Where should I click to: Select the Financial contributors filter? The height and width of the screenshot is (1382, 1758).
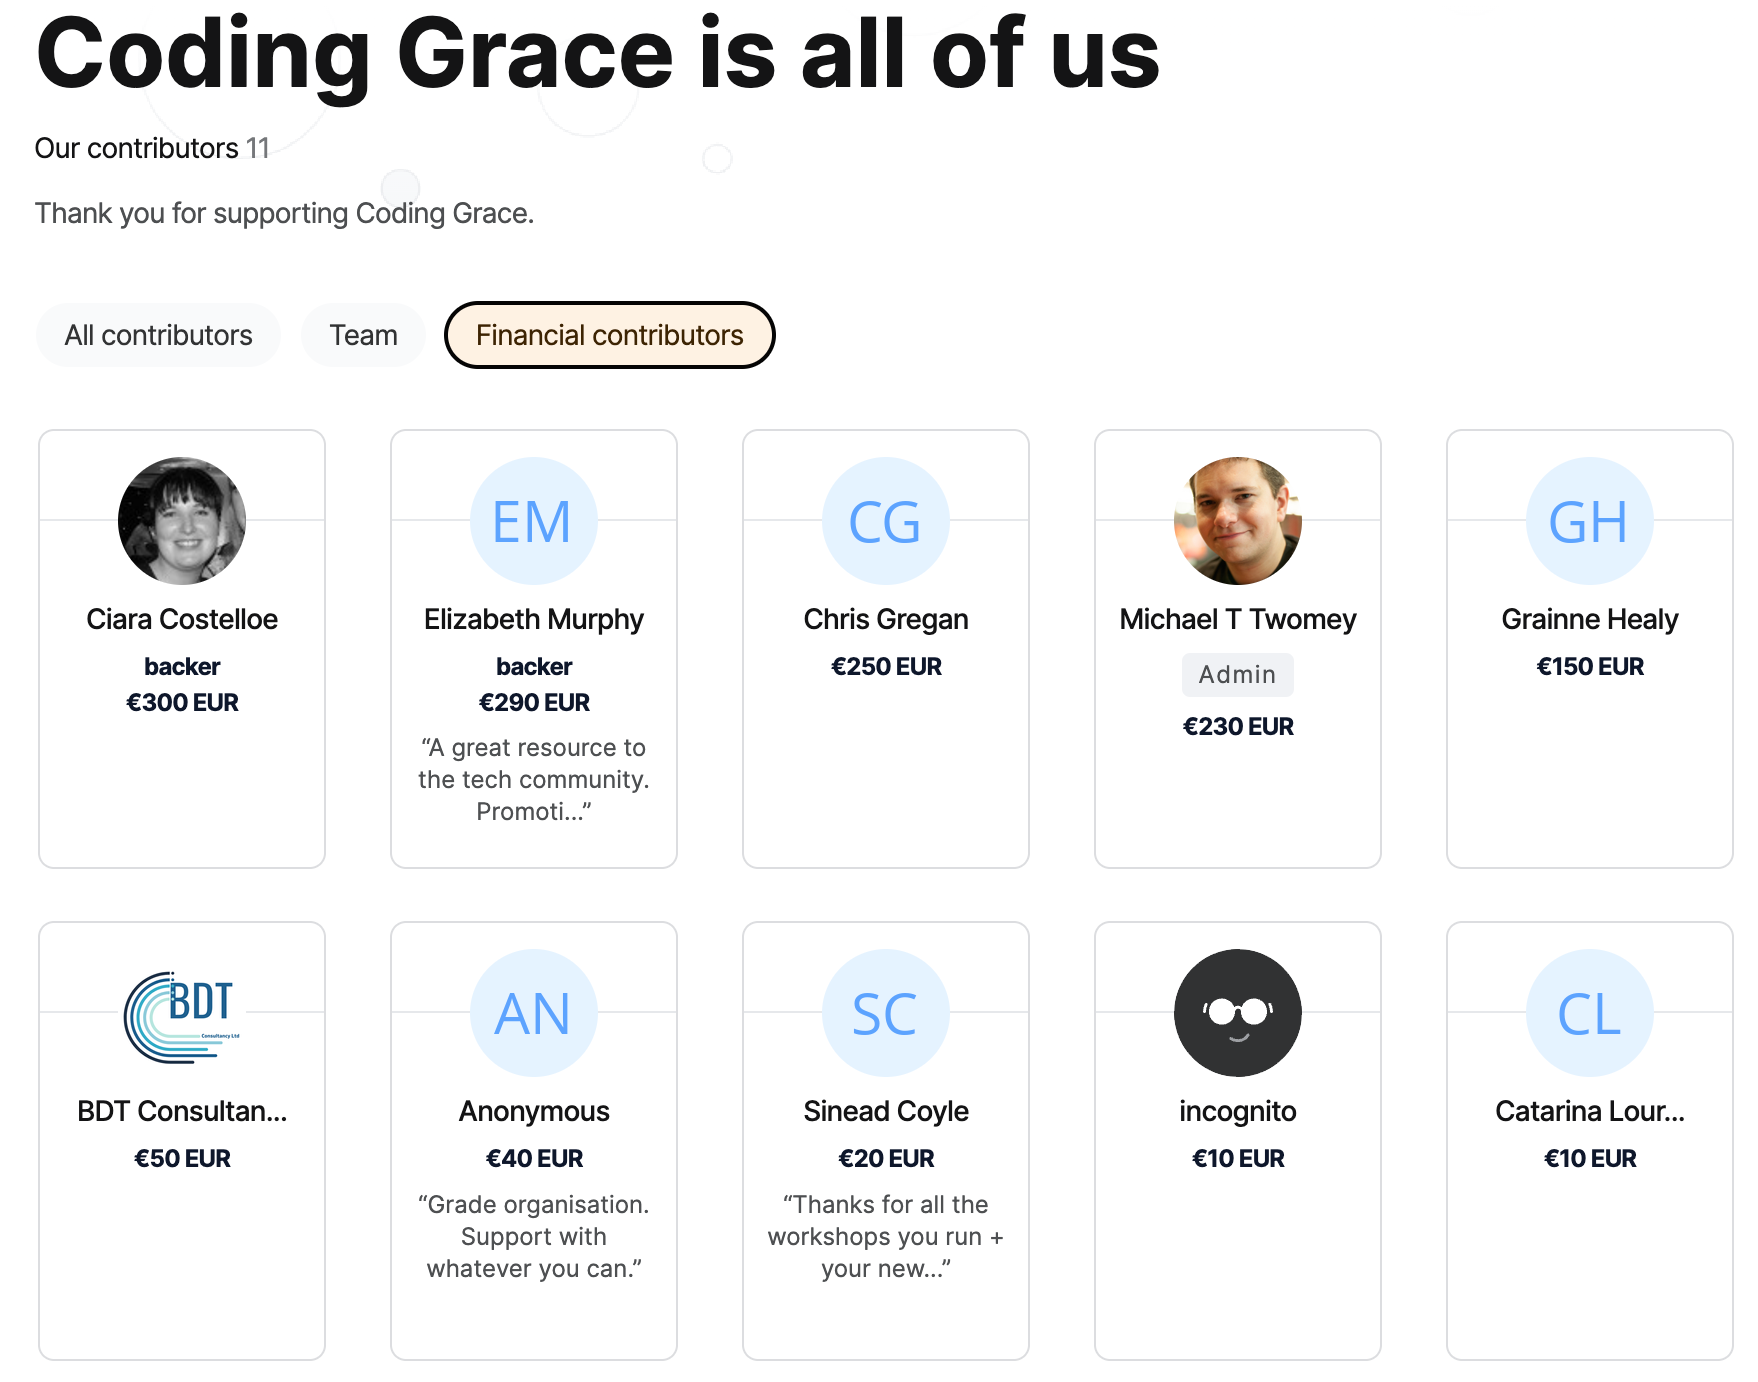[x=610, y=335]
